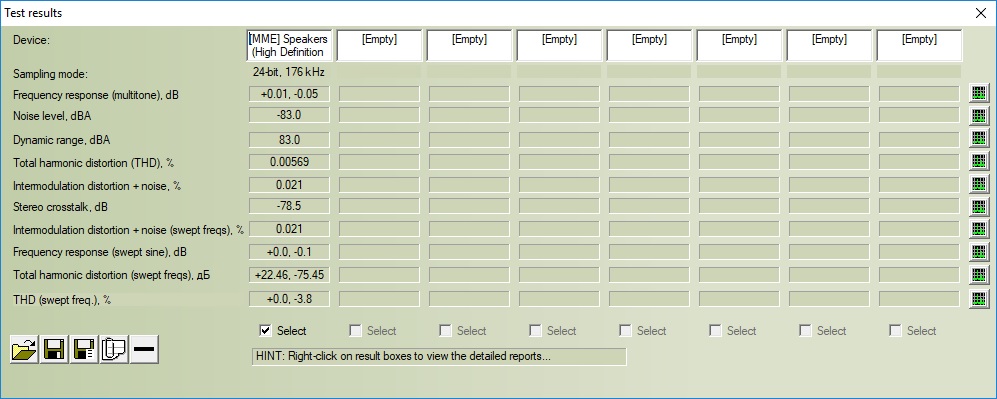View graph for Frequency response (swept sine) row
997x399 pixels.
tap(979, 252)
